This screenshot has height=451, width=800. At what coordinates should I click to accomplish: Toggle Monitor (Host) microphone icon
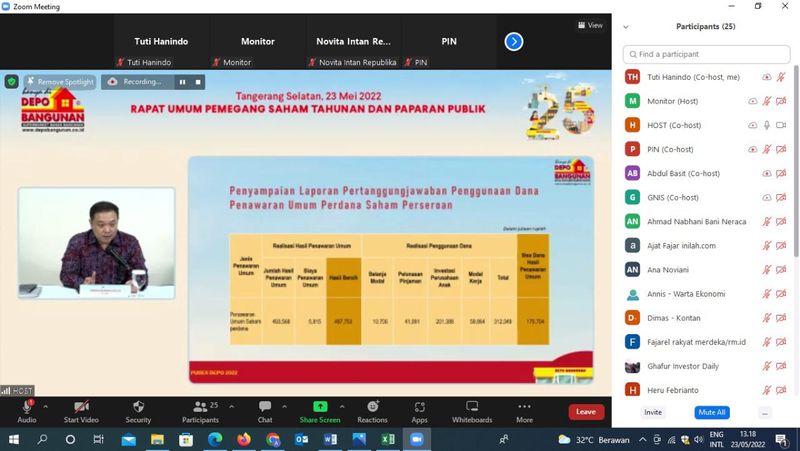click(x=766, y=101)
